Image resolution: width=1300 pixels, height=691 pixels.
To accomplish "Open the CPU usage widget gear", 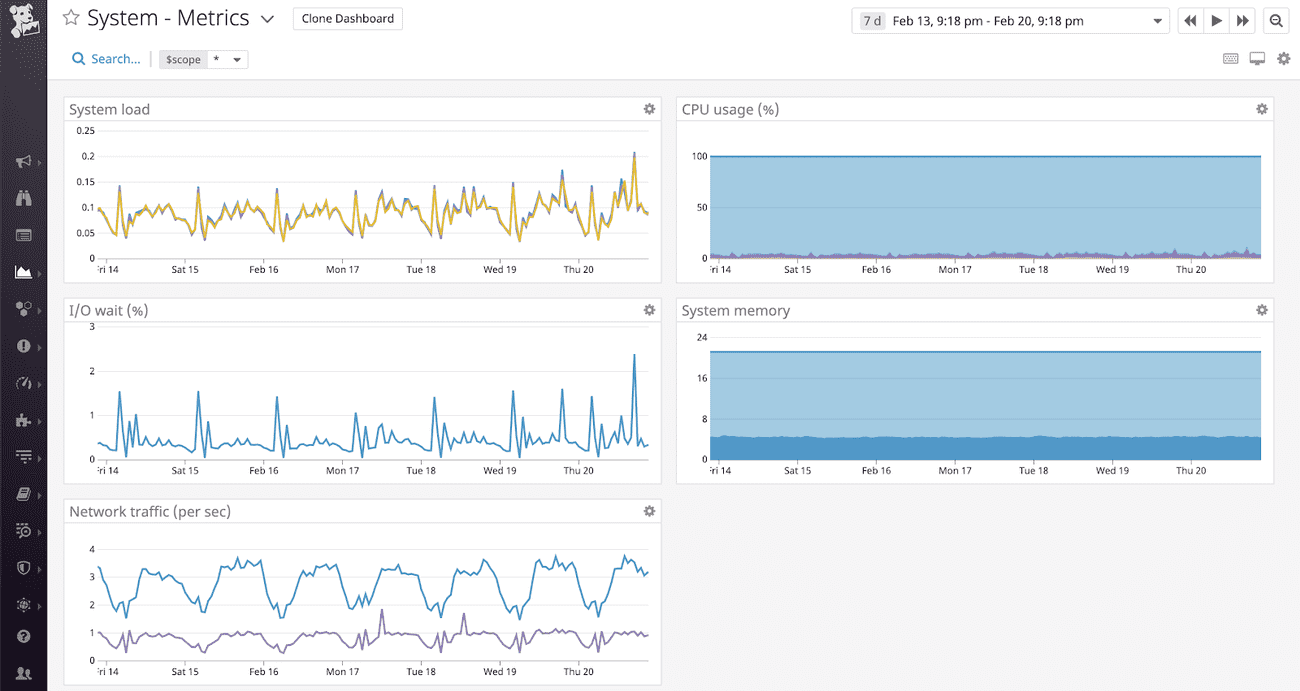I will [1262, 109].
